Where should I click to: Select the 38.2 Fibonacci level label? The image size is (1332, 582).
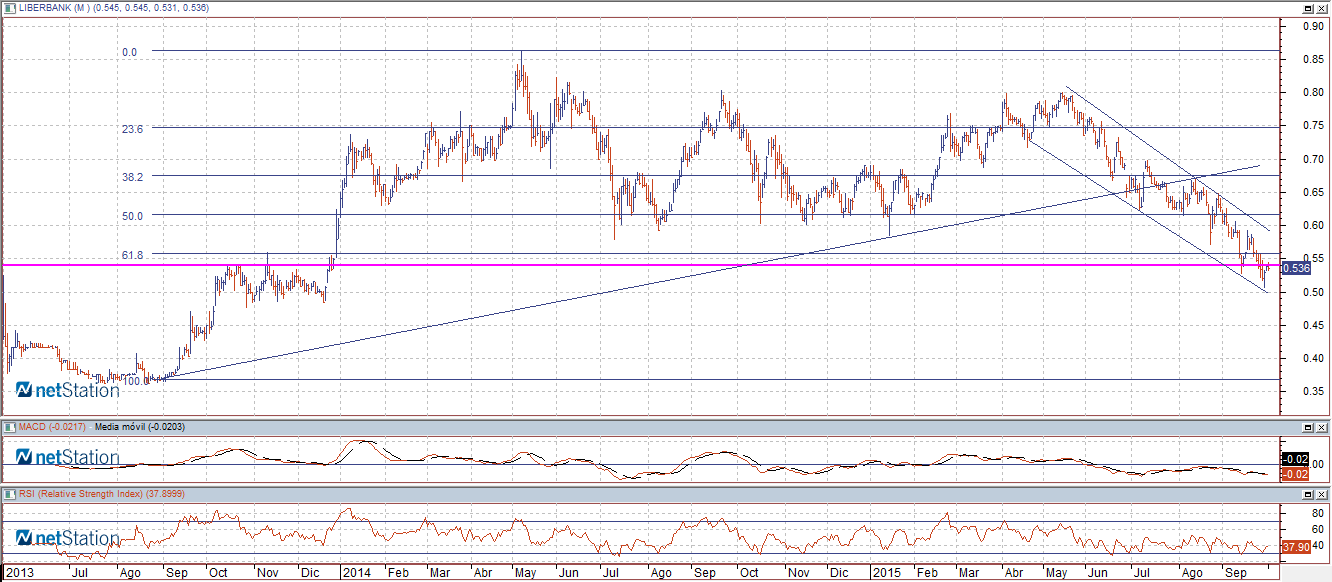click(x=132, y=176)
